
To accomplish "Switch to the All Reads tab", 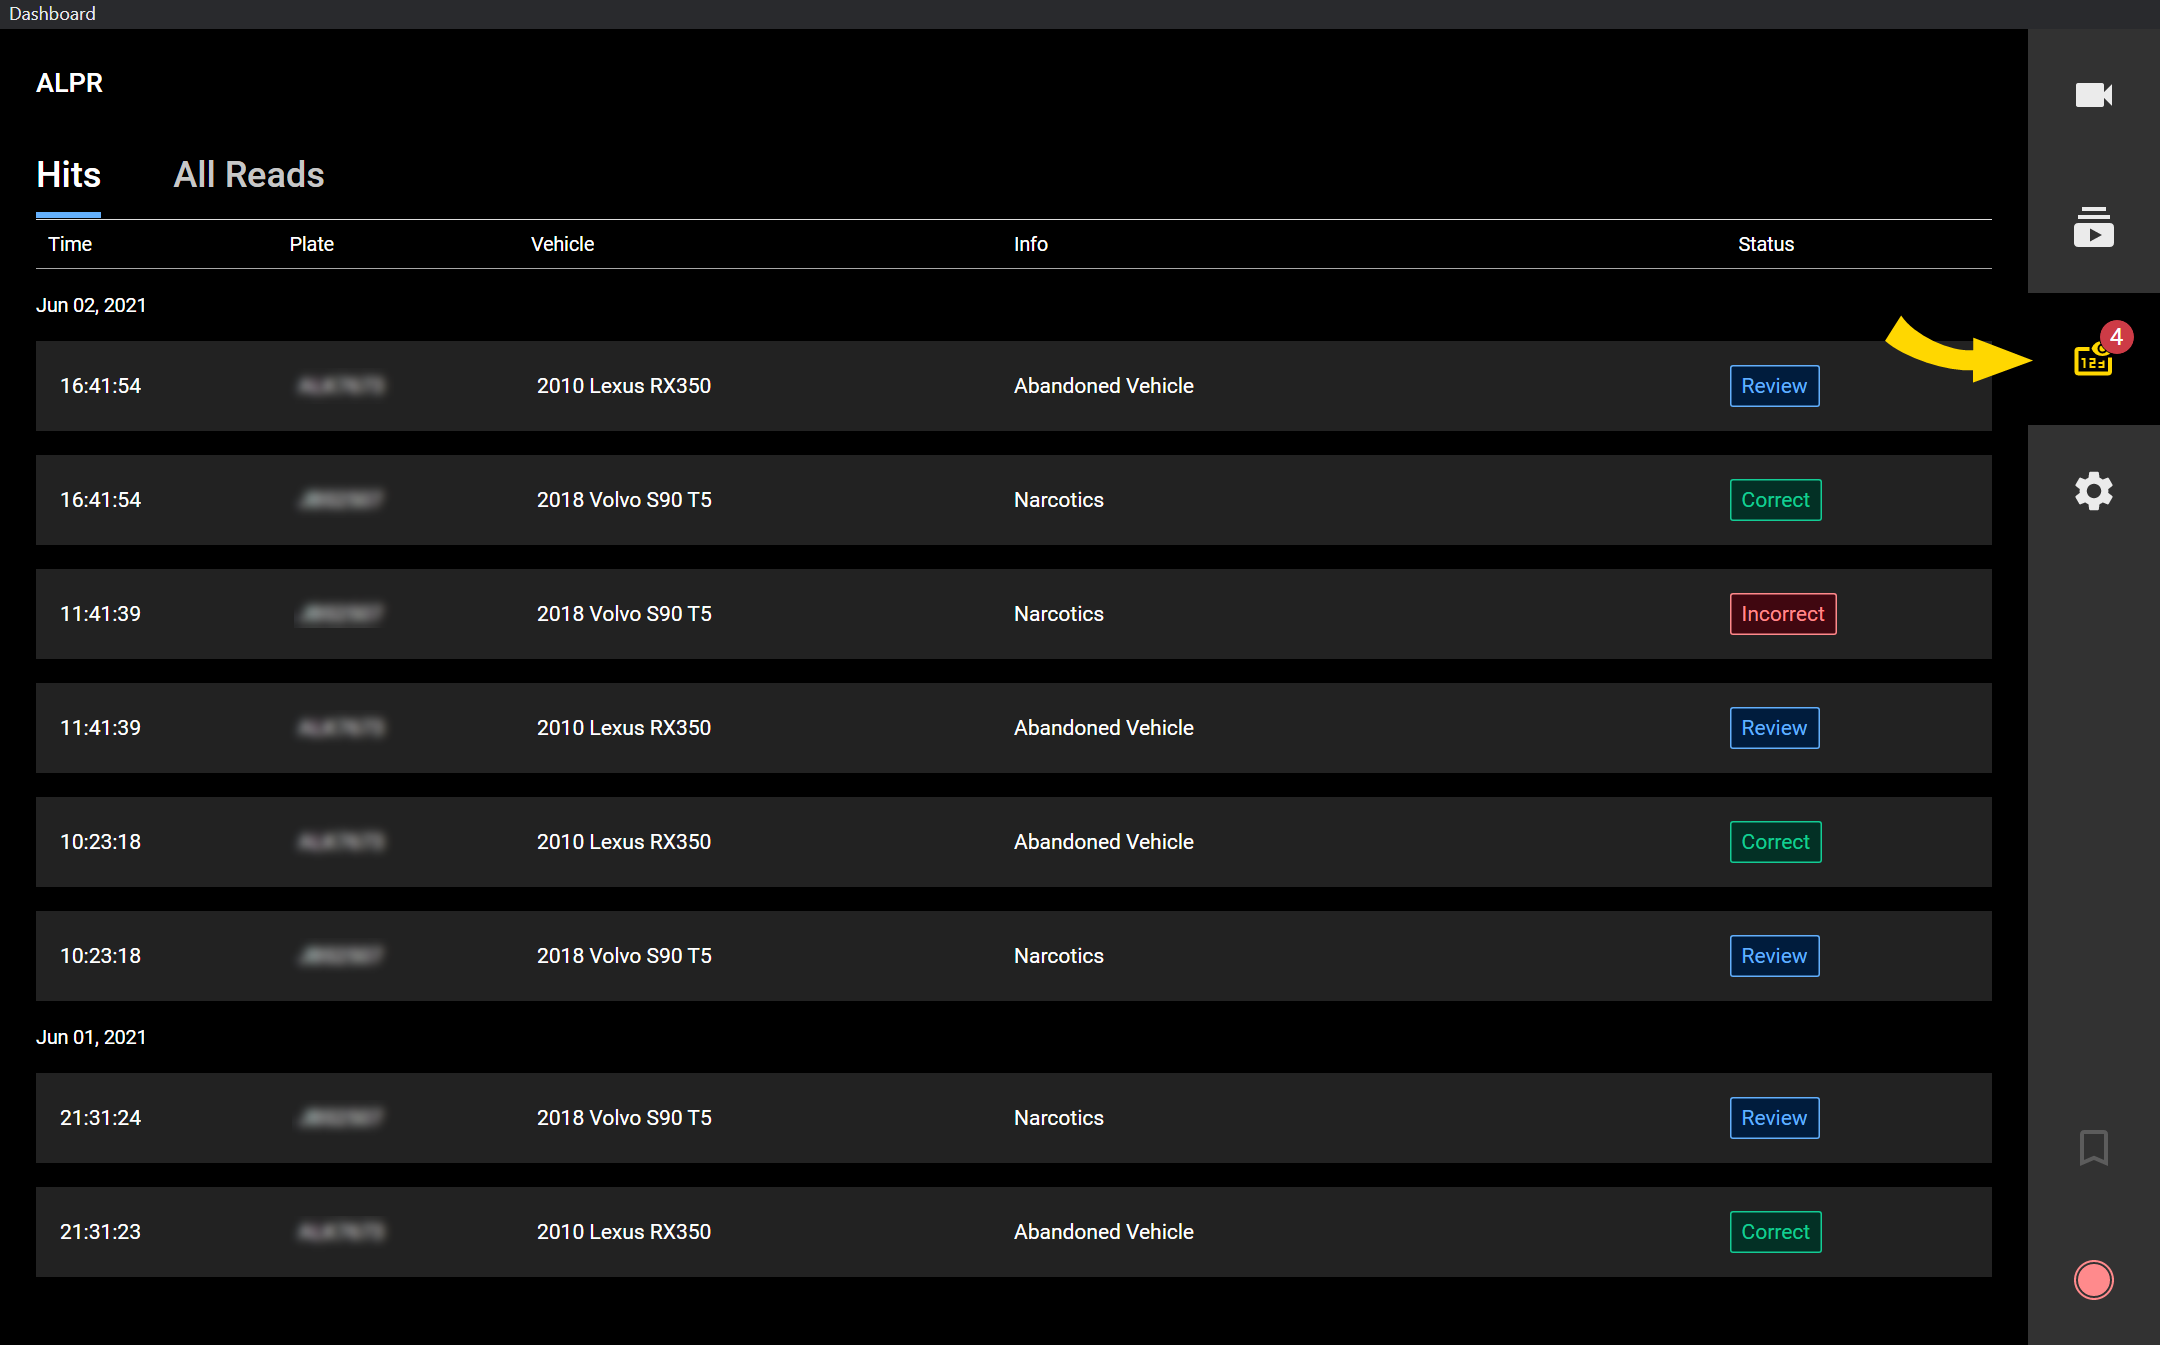I will (248, 174).
